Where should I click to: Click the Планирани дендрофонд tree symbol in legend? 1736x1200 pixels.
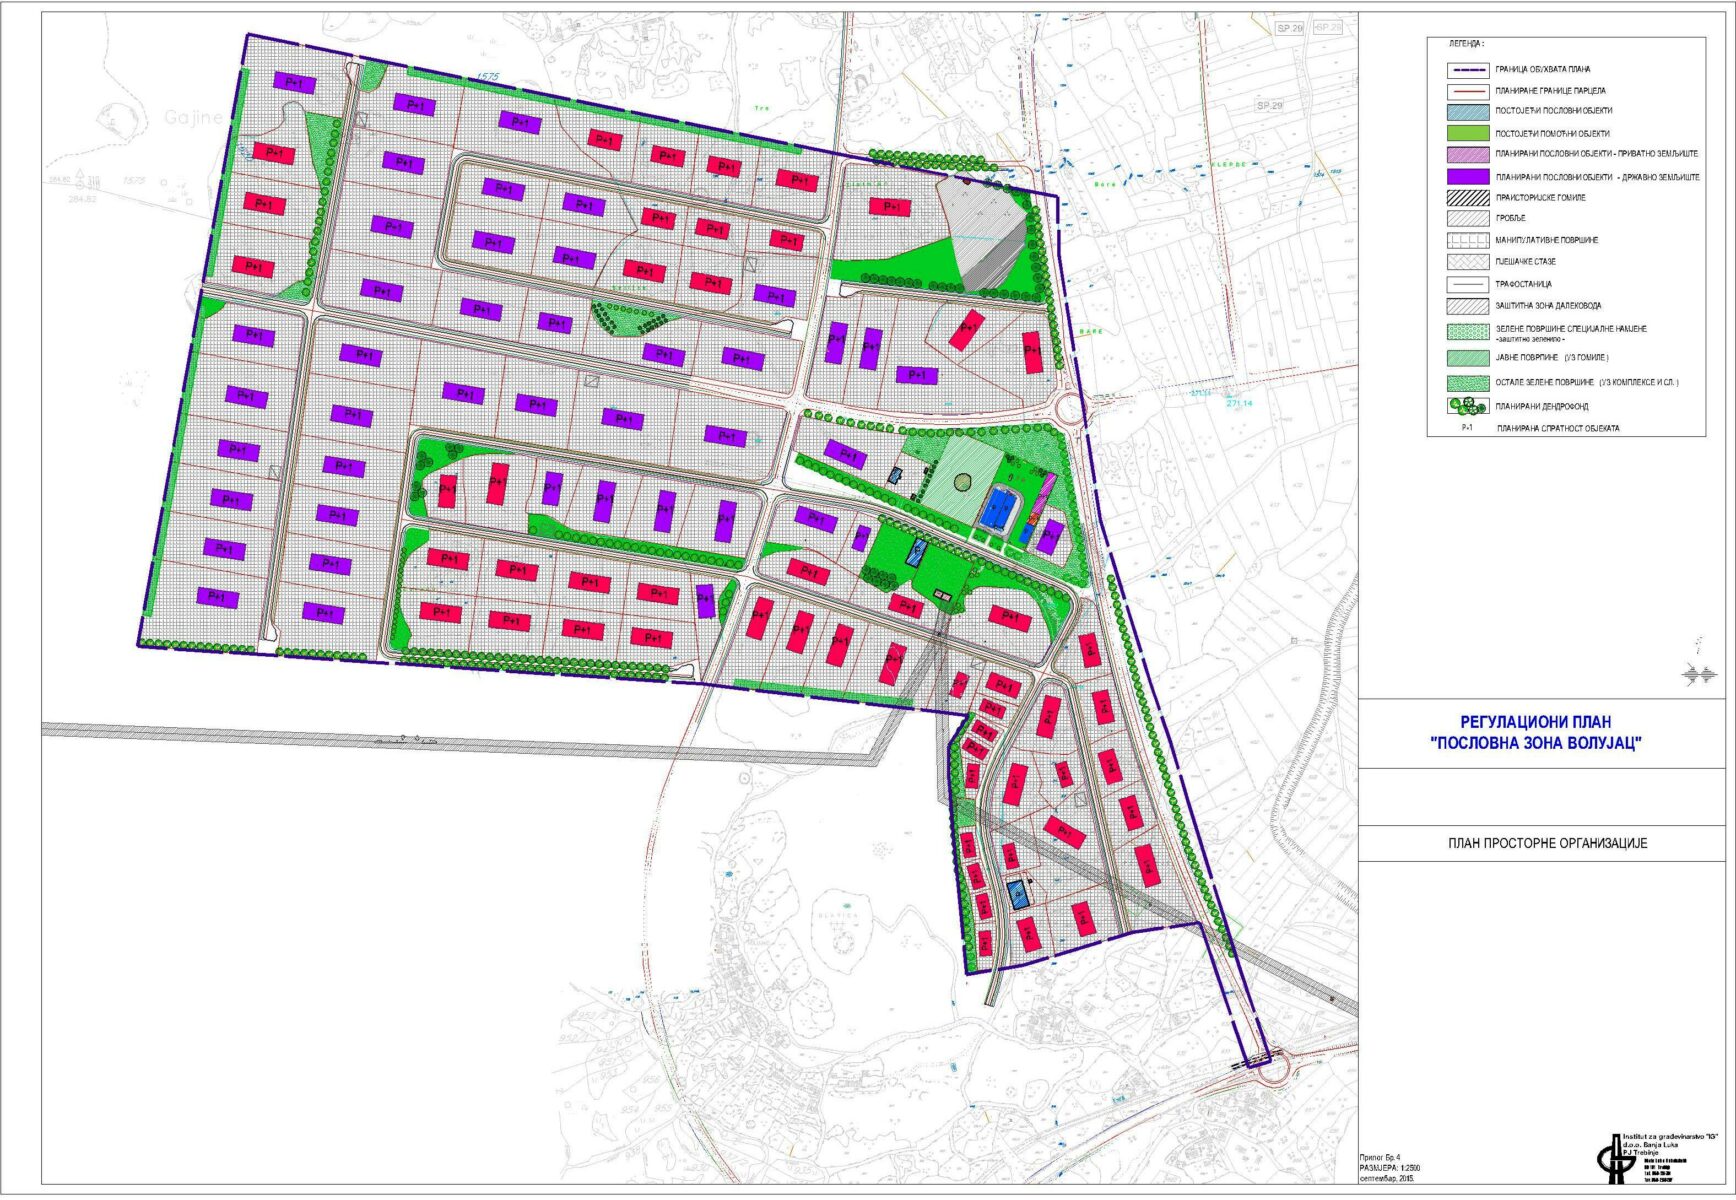pyautogui.click(x=1467, y=406)
